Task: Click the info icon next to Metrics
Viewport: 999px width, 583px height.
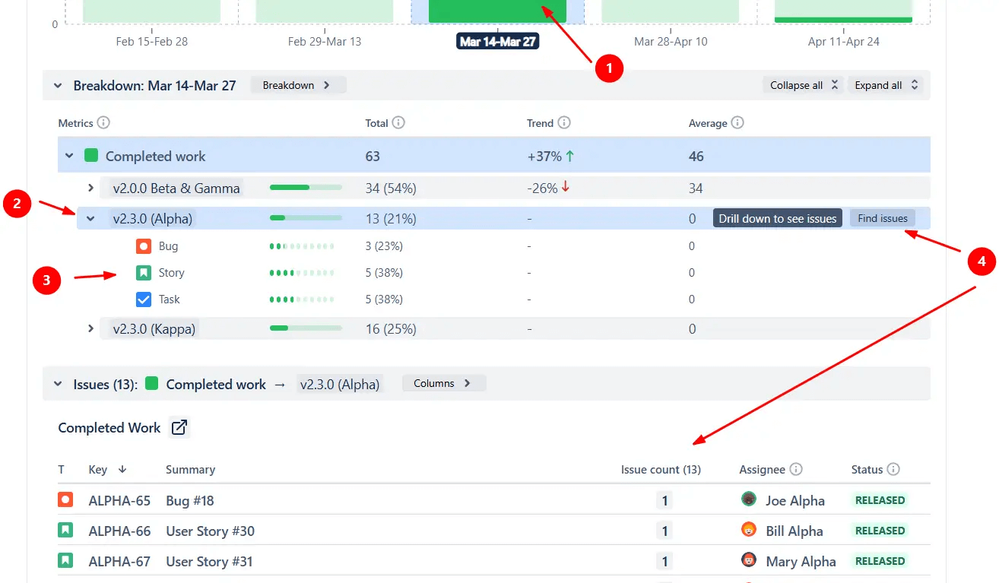Action: click(x=103, y=122)
